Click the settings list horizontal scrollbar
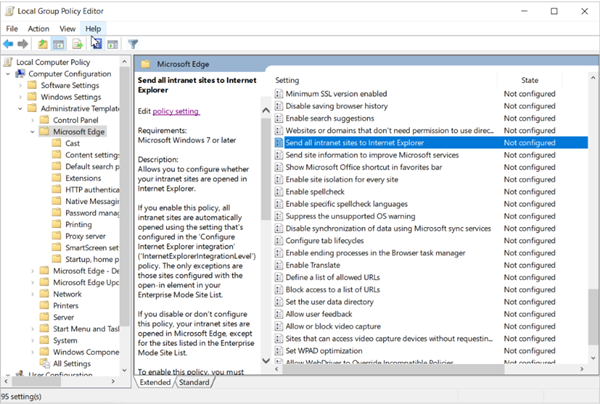 [393, 369]
